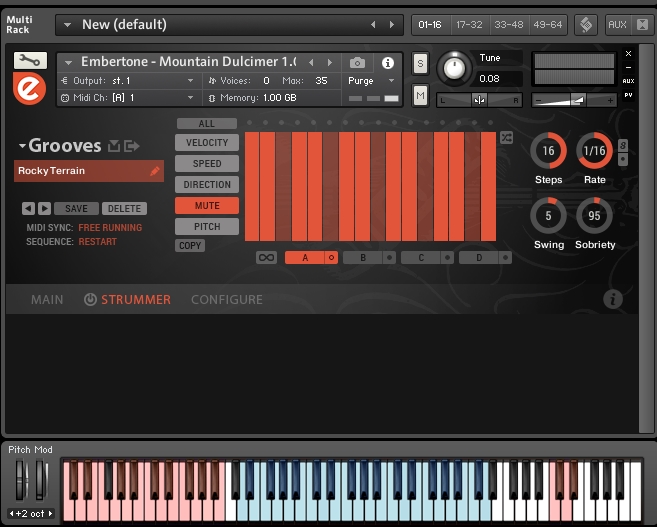Select the VELOCITY lane button

point(207,143)
